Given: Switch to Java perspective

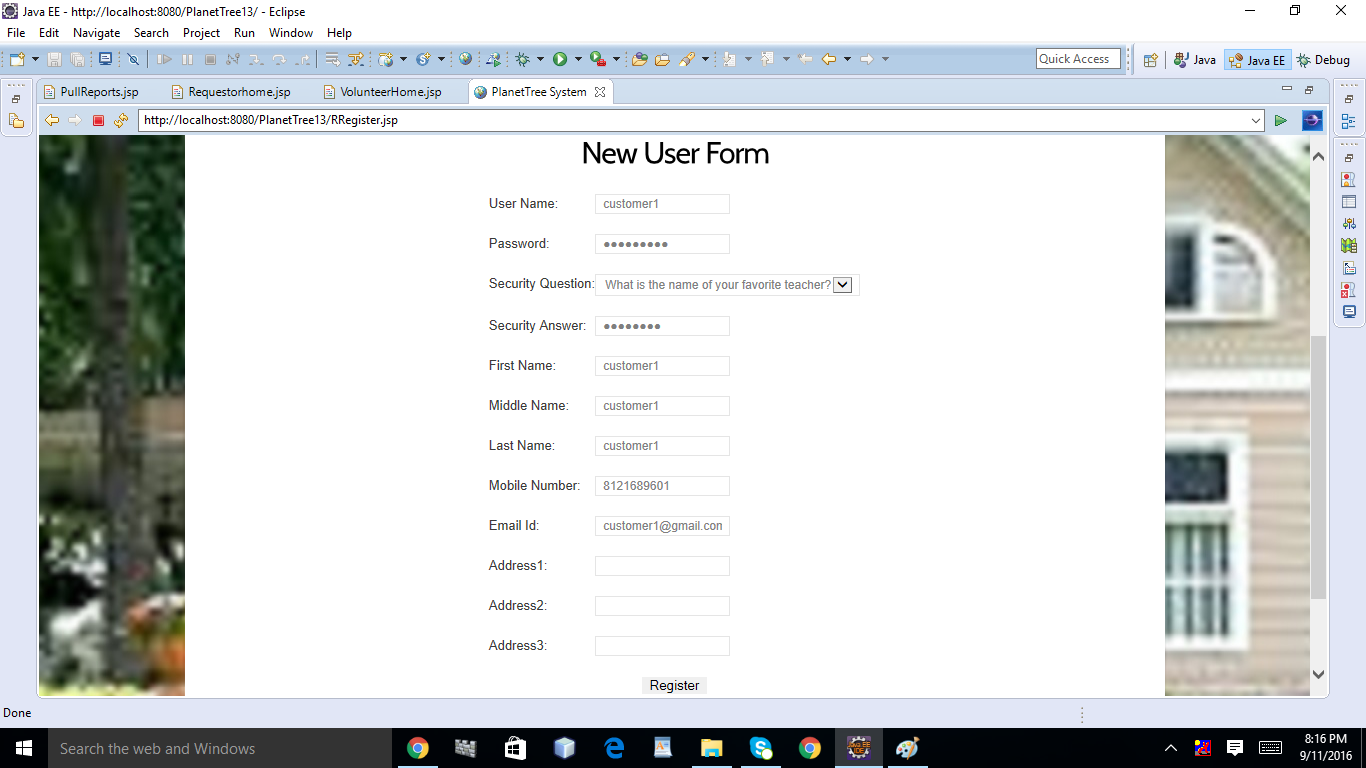Looking at the screenshot, I should [x=1194, y=60].
